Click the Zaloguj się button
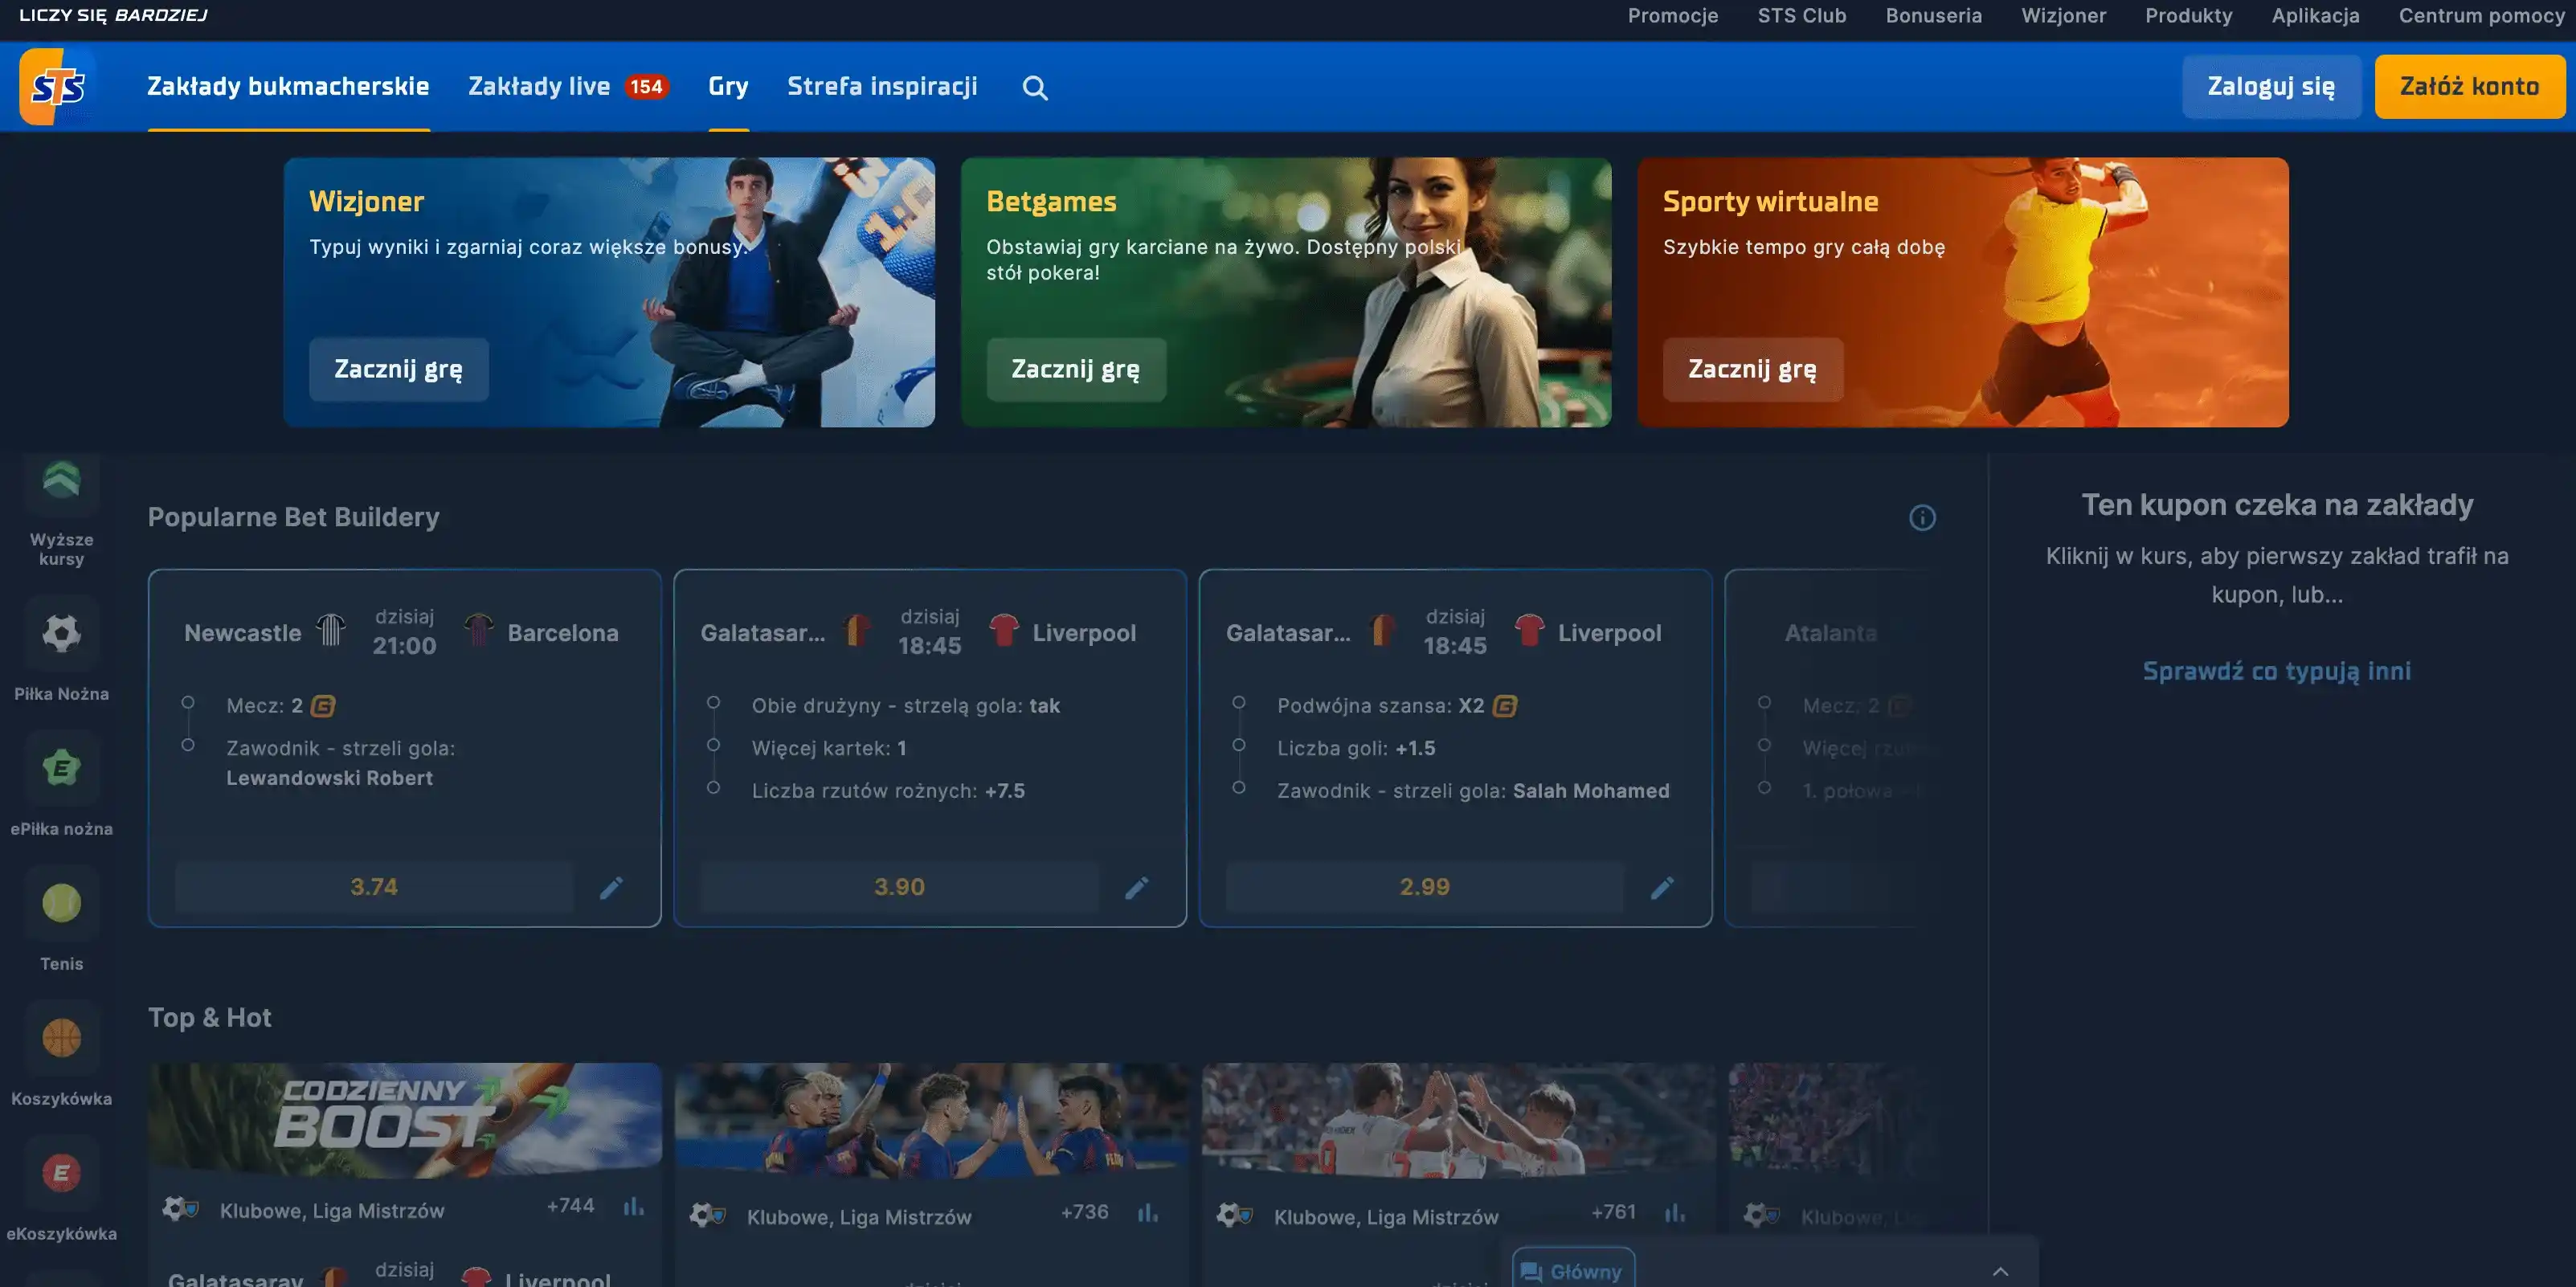This screenshot has width=2576, height=1287. [2271, 87]
